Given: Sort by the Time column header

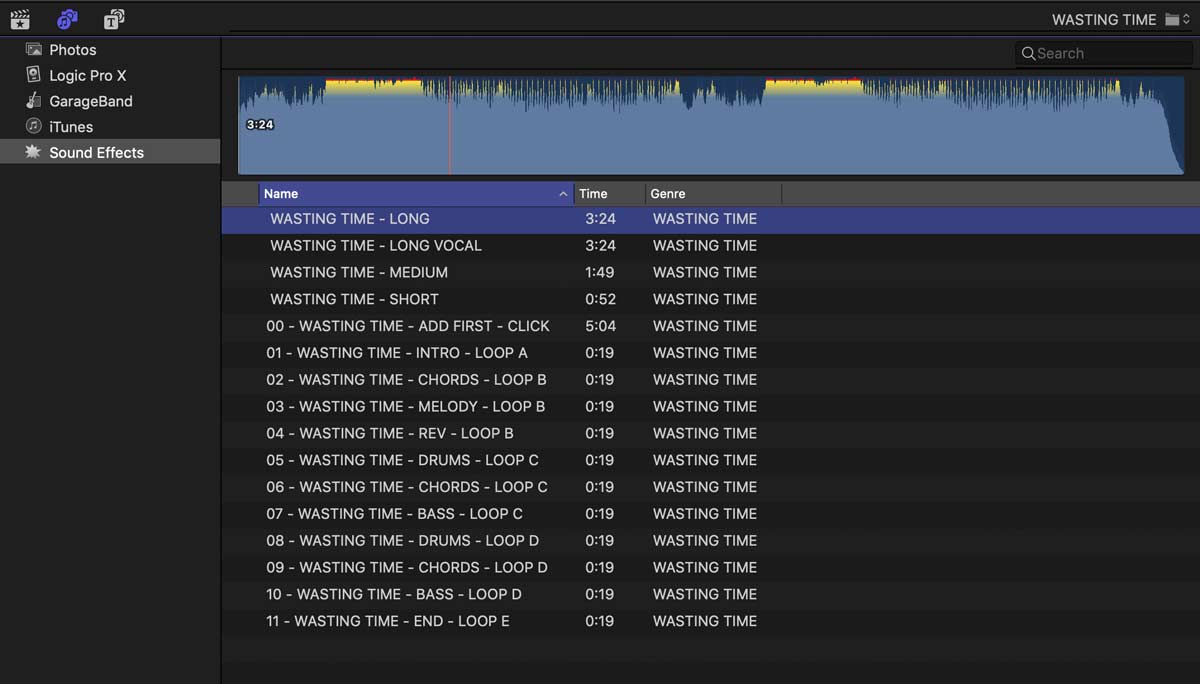Looking at the screenshot, I should point(609,194).
